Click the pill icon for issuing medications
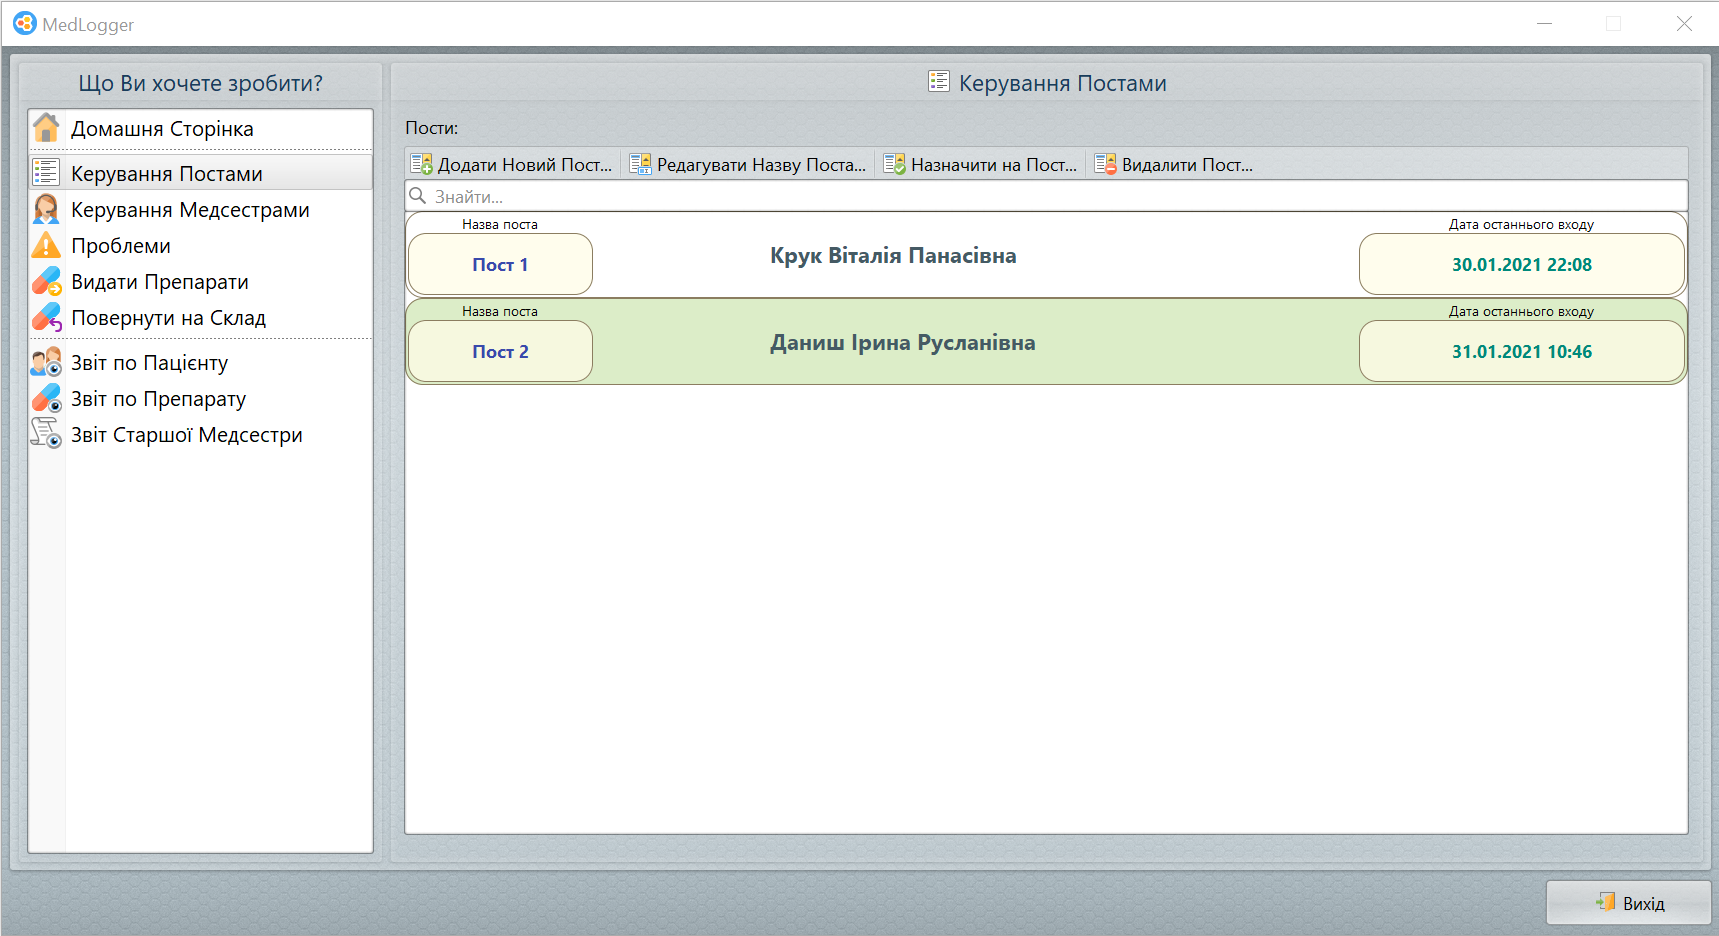Screen dimensions: 1719x936 pyautogui.click(x=46, y=282)
